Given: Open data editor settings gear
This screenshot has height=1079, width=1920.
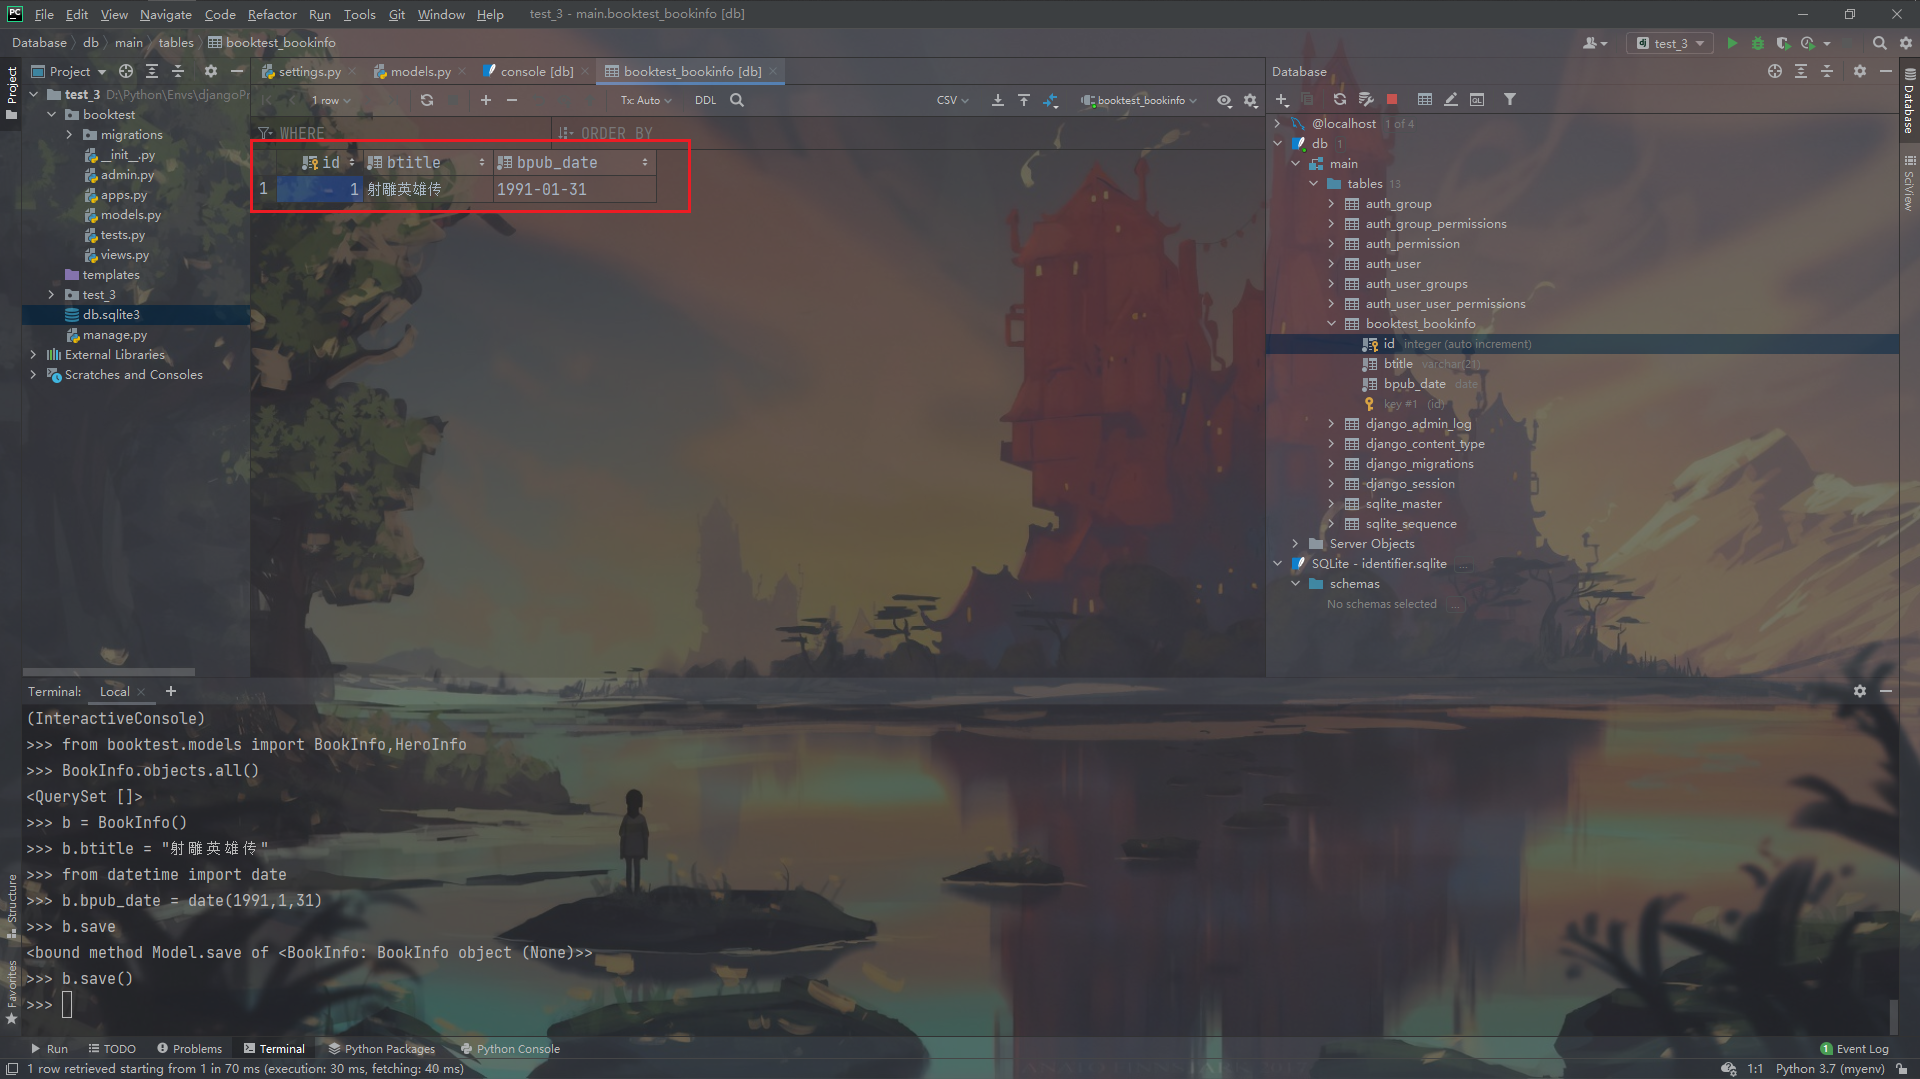Looking at the screenshot, I should 1250,100.
